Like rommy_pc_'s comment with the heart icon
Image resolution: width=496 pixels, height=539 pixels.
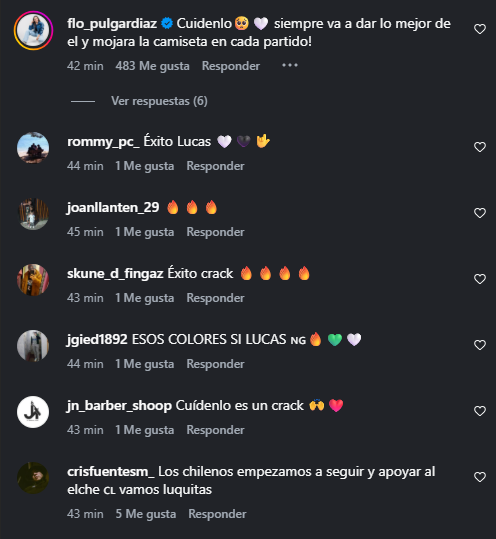pos(480,147)
